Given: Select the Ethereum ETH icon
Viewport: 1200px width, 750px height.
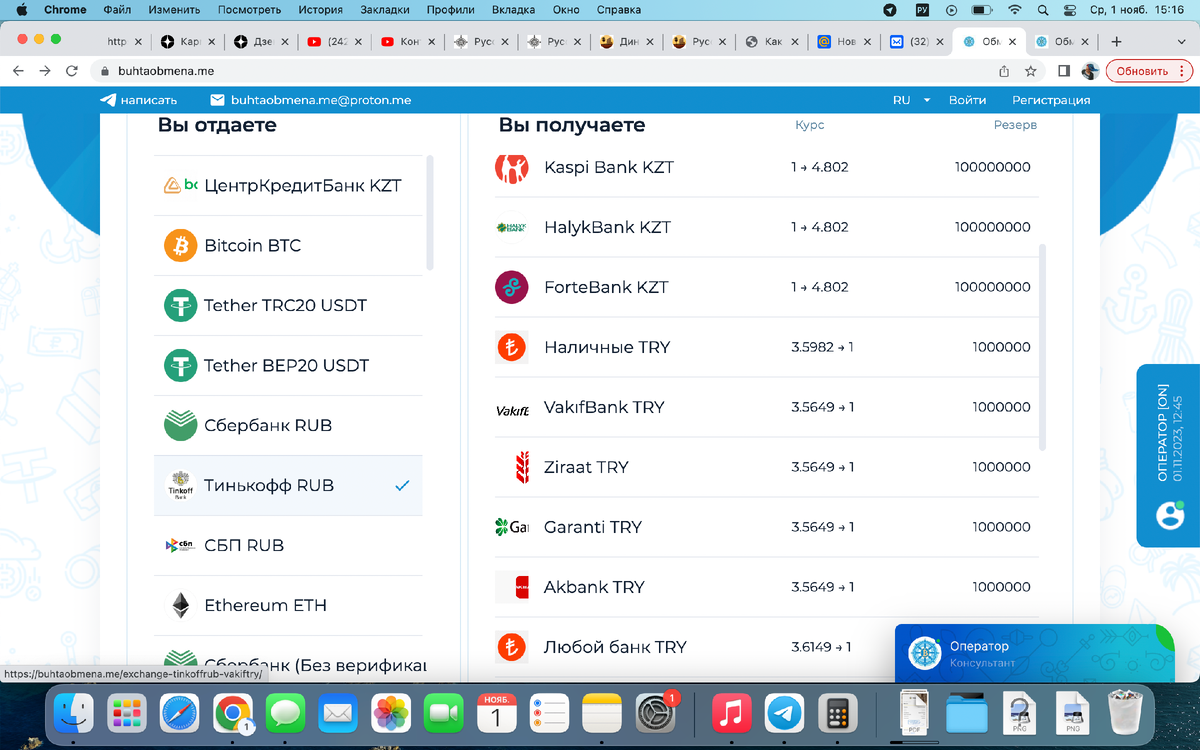Looking at the screenshot, I should click(181, 605).
